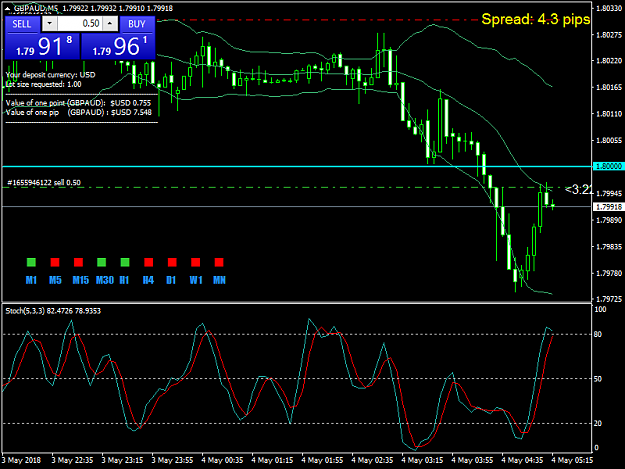
Task: Click 'Your deposit currency: USD' text
Action: point(50,75)
